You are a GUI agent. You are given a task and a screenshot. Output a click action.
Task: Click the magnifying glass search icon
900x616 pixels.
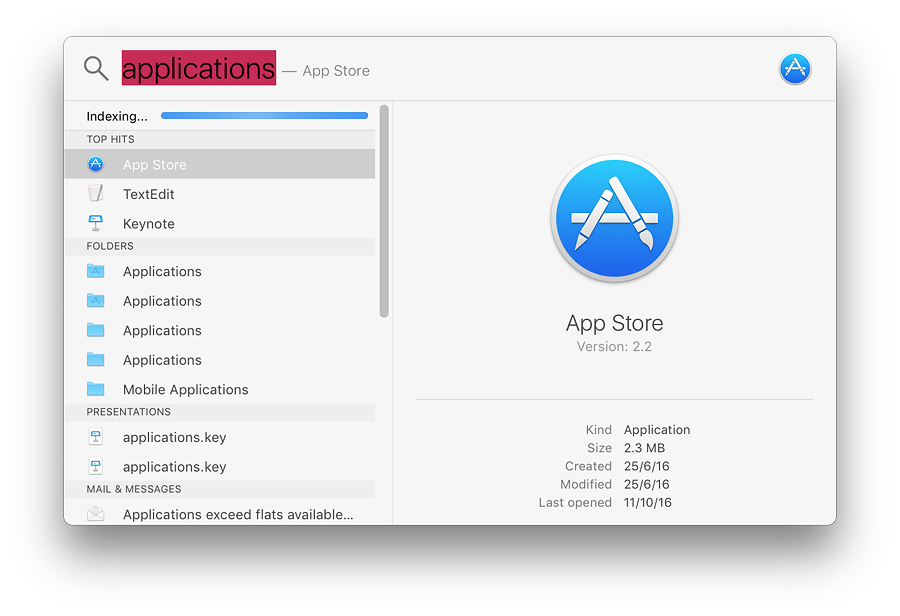coord(96,68)
